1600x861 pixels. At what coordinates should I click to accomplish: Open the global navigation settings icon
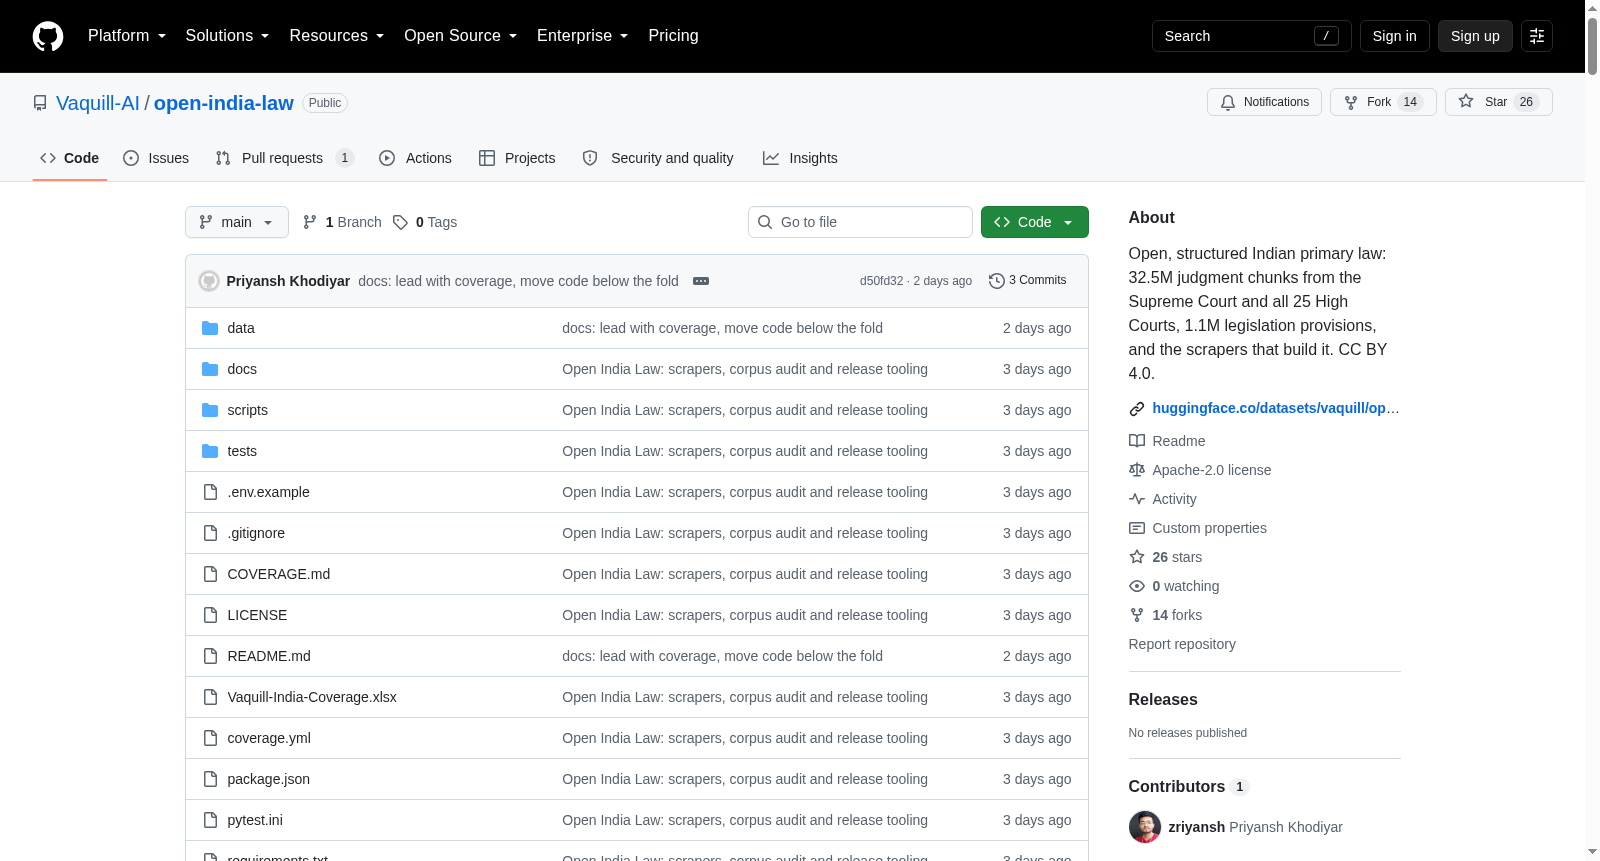[x=1537, y=36]
